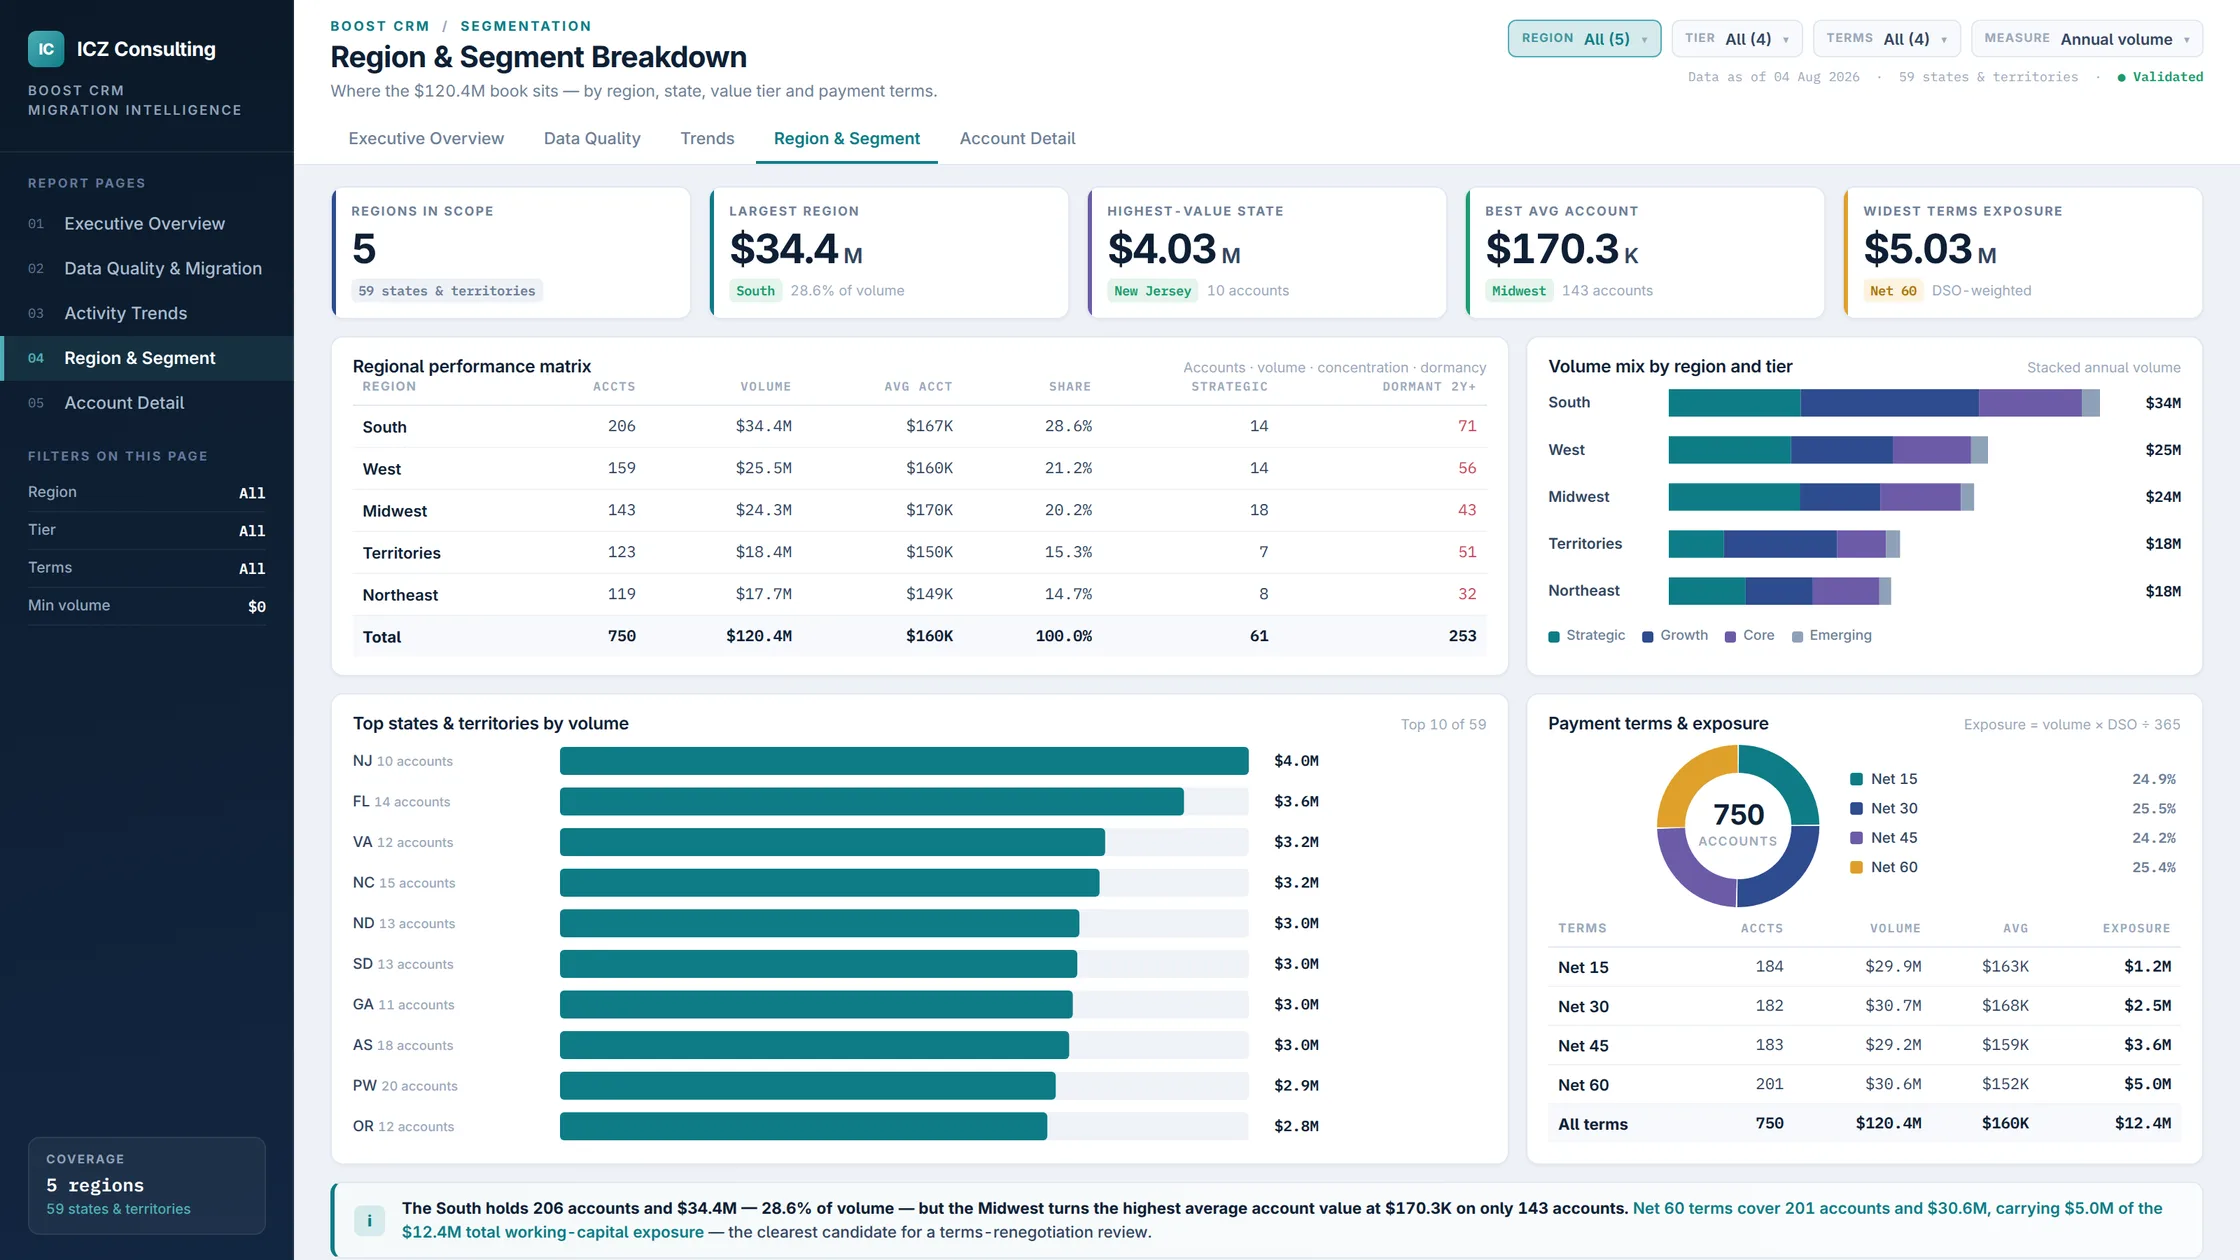2240x1260 pixels.
Task: Click the Core legend swatch
Action: [x=1731, y=637]
